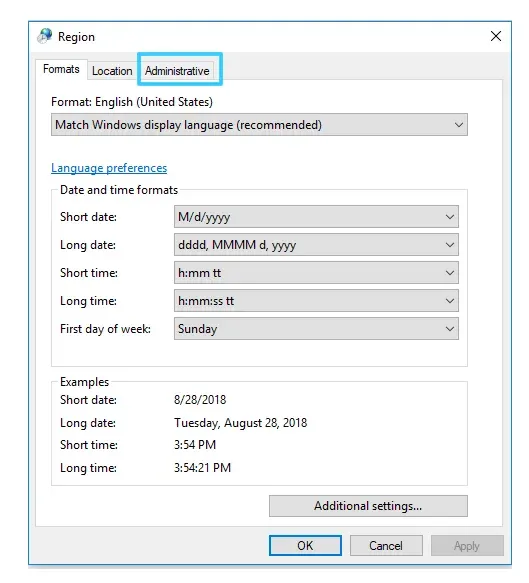Open the Long date format dropdown arrow
This screenshot has width=529, height=583.
(x=449, y=245)
